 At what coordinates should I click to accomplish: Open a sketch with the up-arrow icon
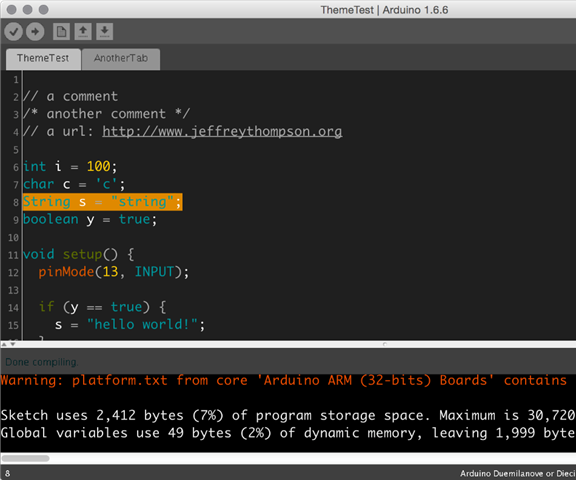(x=83, y=32)
